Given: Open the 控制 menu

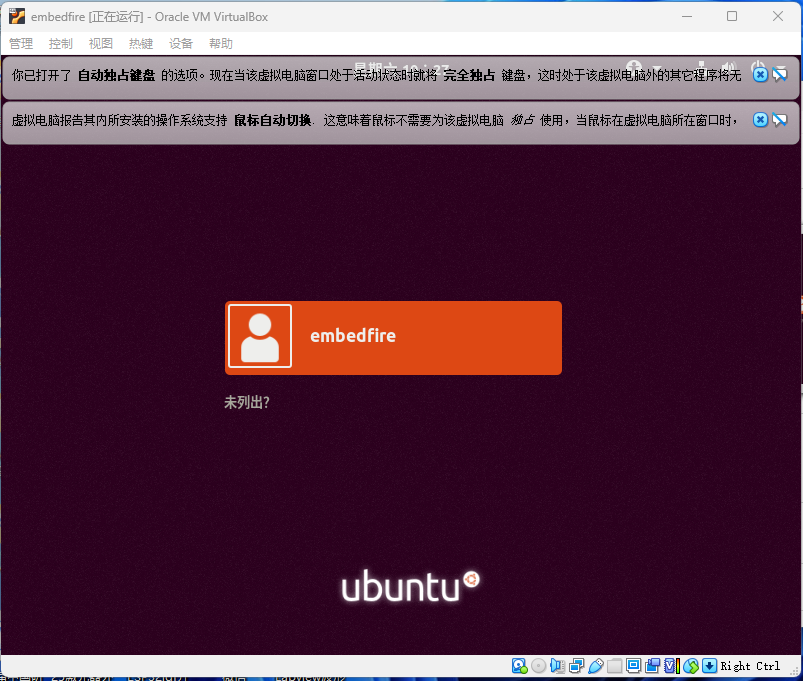Looking at the screenshot, I should [60, 44].
